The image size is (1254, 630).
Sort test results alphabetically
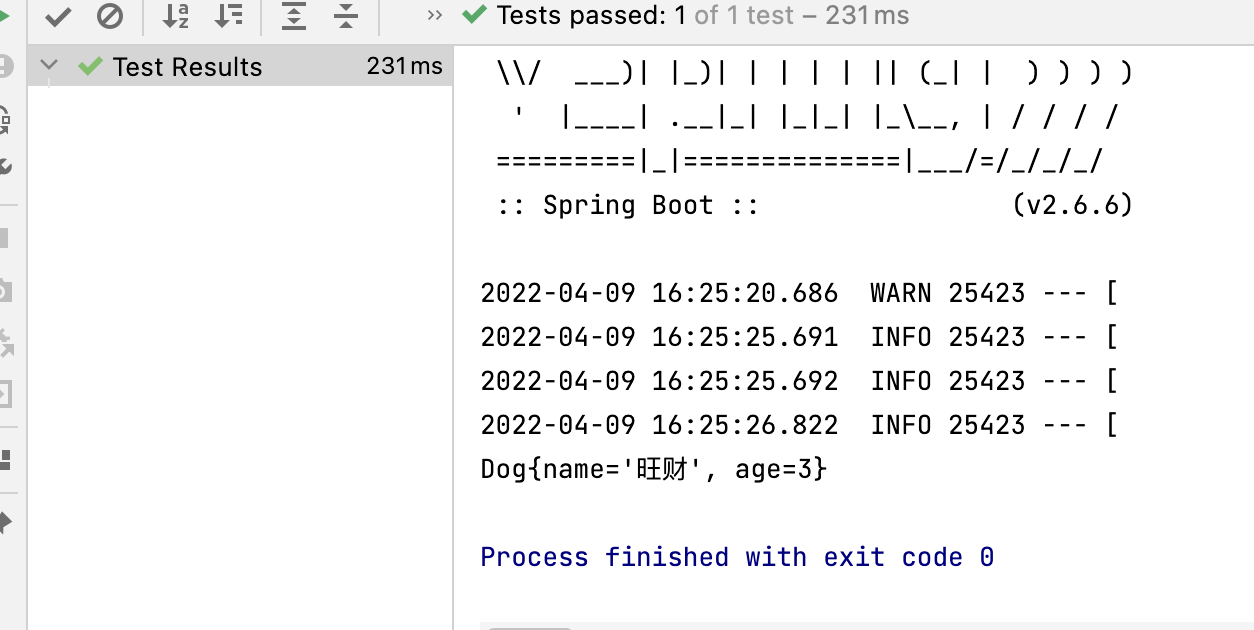tap(176, 16)
